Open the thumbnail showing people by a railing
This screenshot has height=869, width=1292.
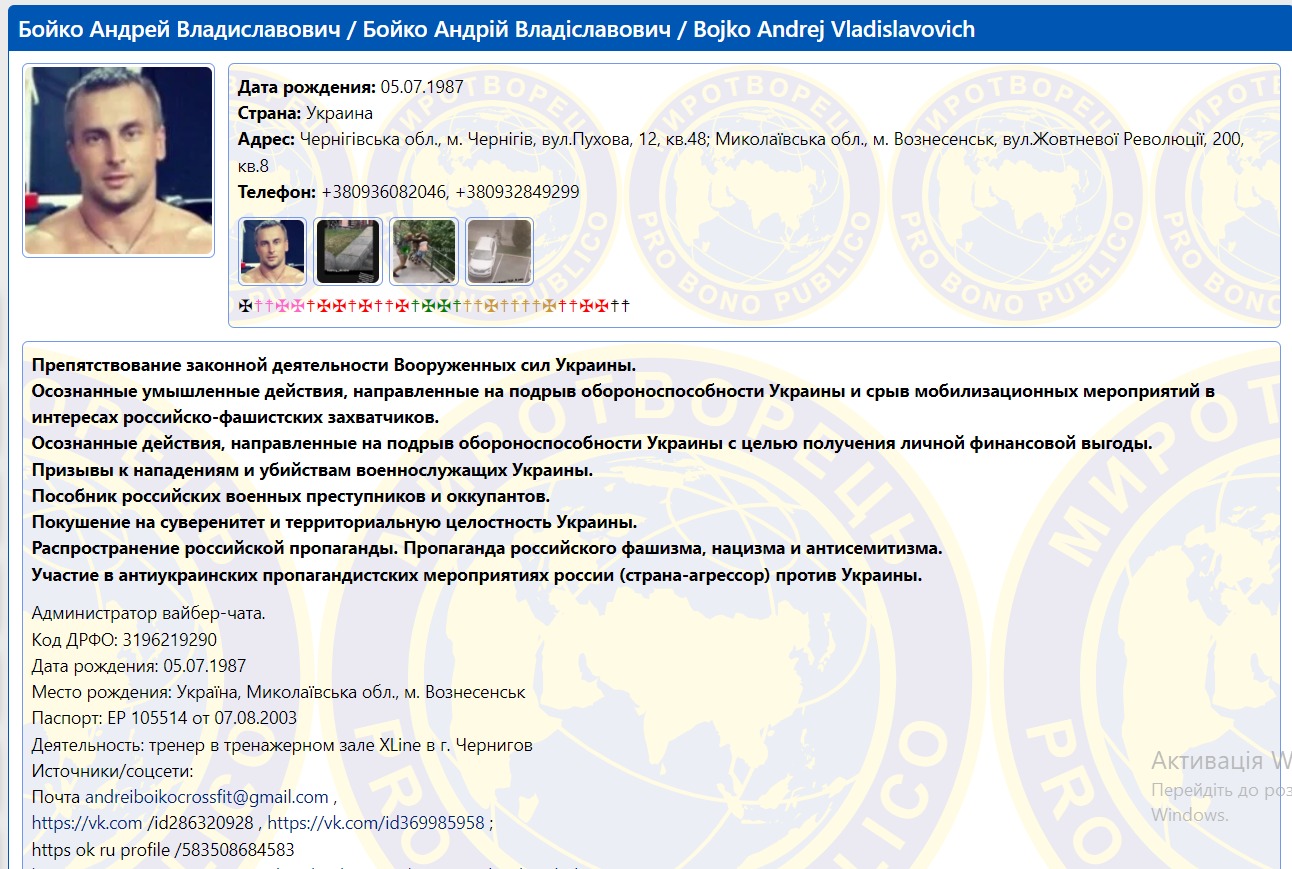[x=424, y=251]
